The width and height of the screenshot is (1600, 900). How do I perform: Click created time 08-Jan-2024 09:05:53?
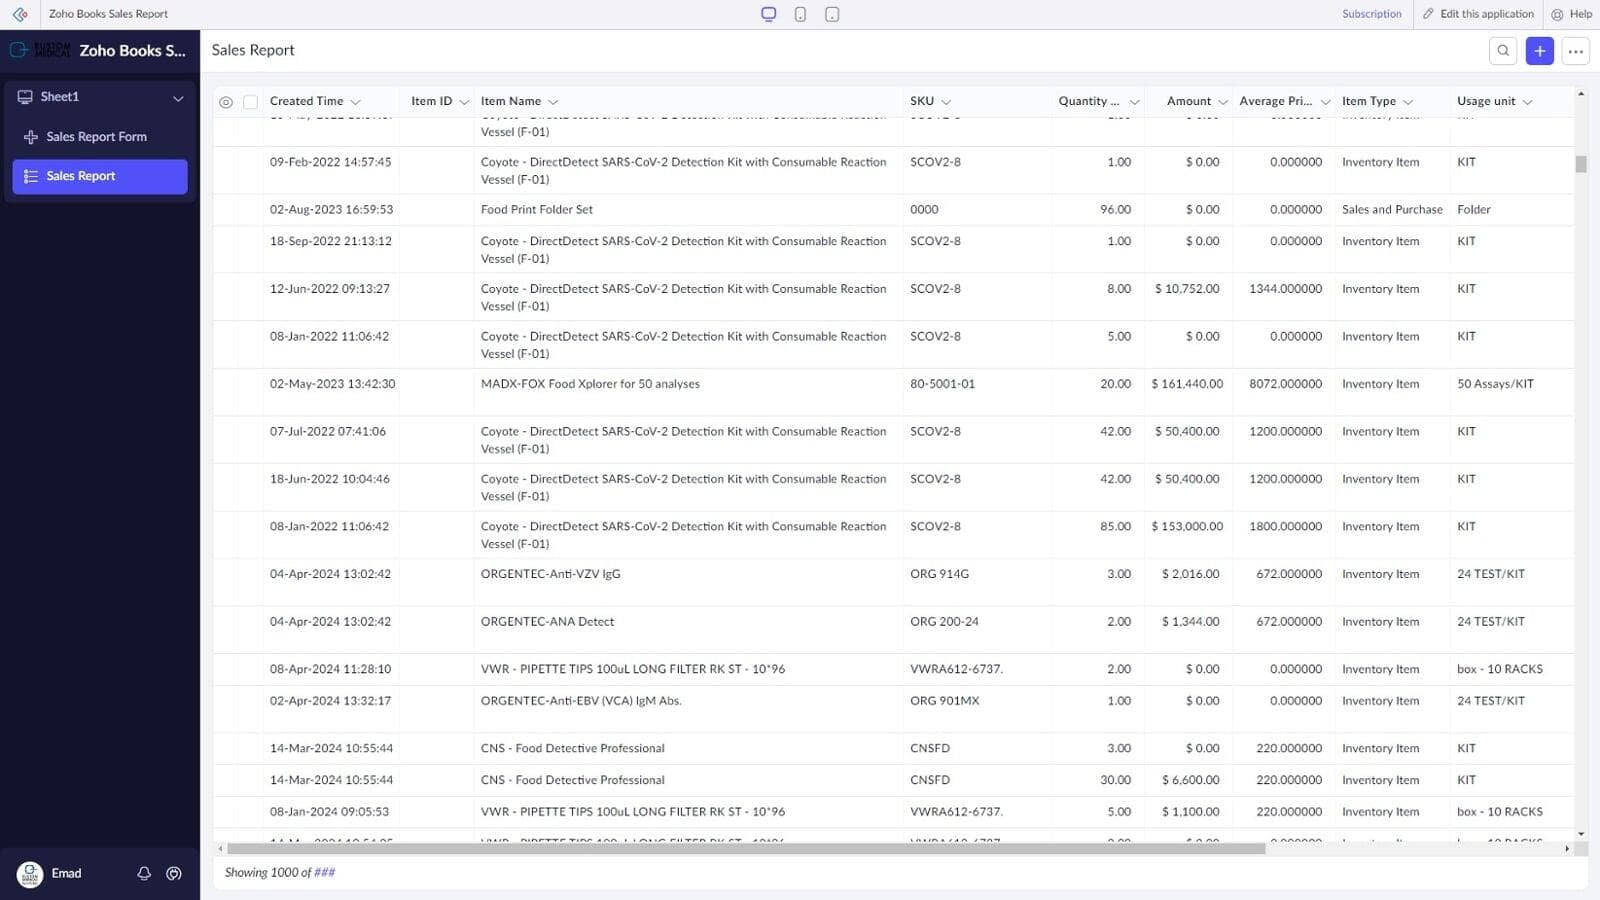(x=329, y=812)
